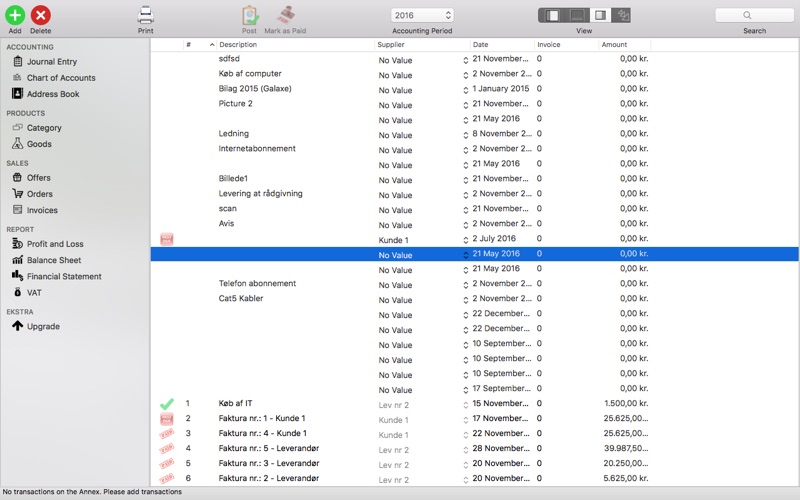Select the Cat5 Kabler description

tap(241, 298)
